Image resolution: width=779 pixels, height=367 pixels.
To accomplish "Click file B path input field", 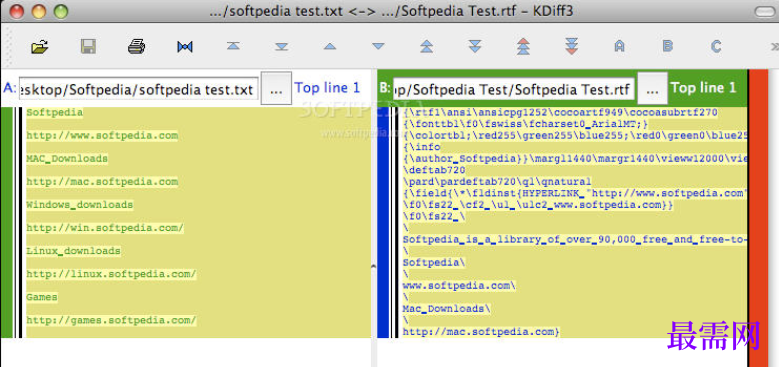I will coord(514,89).
